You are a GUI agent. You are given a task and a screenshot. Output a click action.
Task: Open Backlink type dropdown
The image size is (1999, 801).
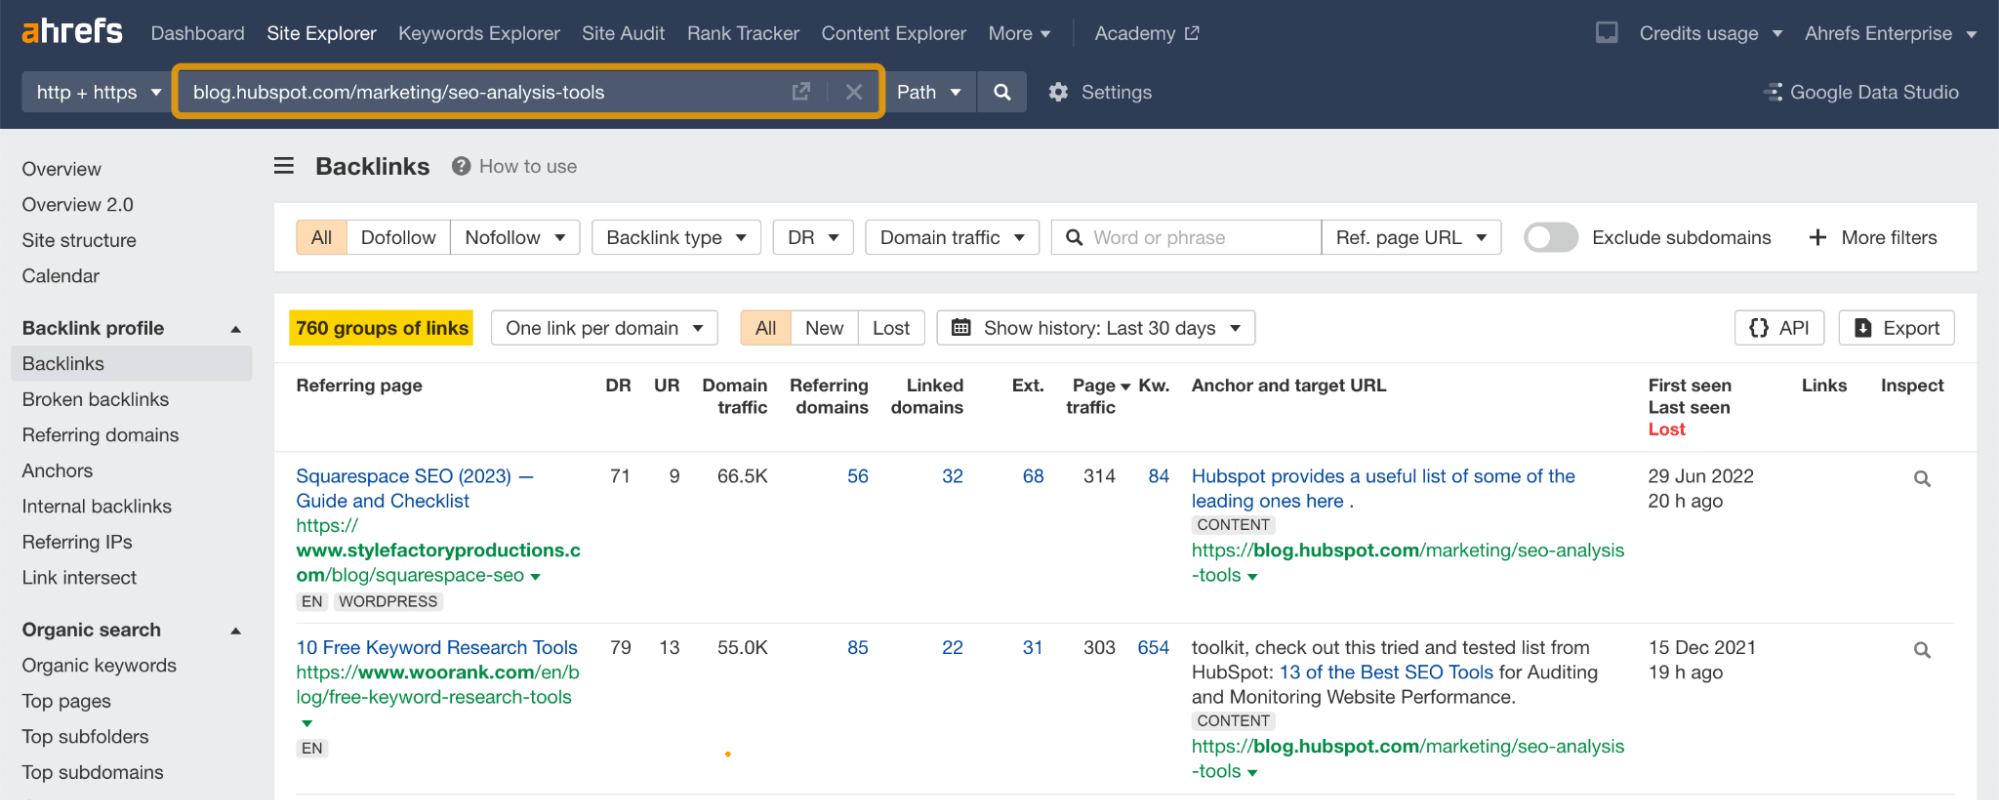[676, 237]
